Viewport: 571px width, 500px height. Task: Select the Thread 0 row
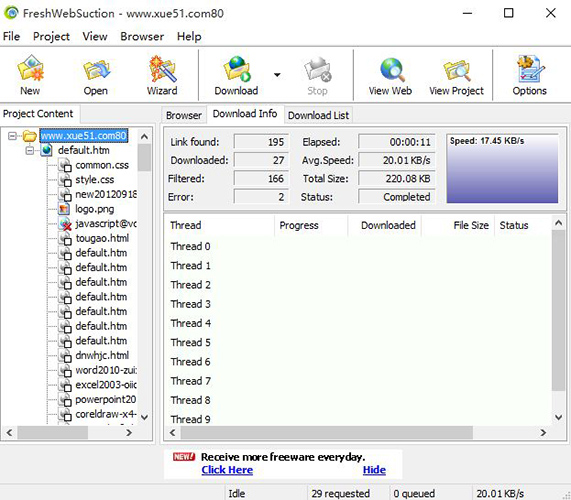coord(359,247)
